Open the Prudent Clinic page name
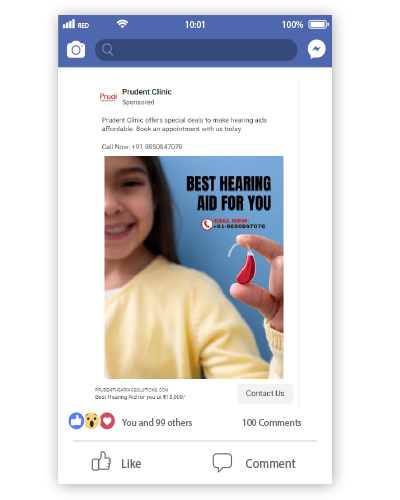The height and width of the screenshot is (500, 400). 147,92
